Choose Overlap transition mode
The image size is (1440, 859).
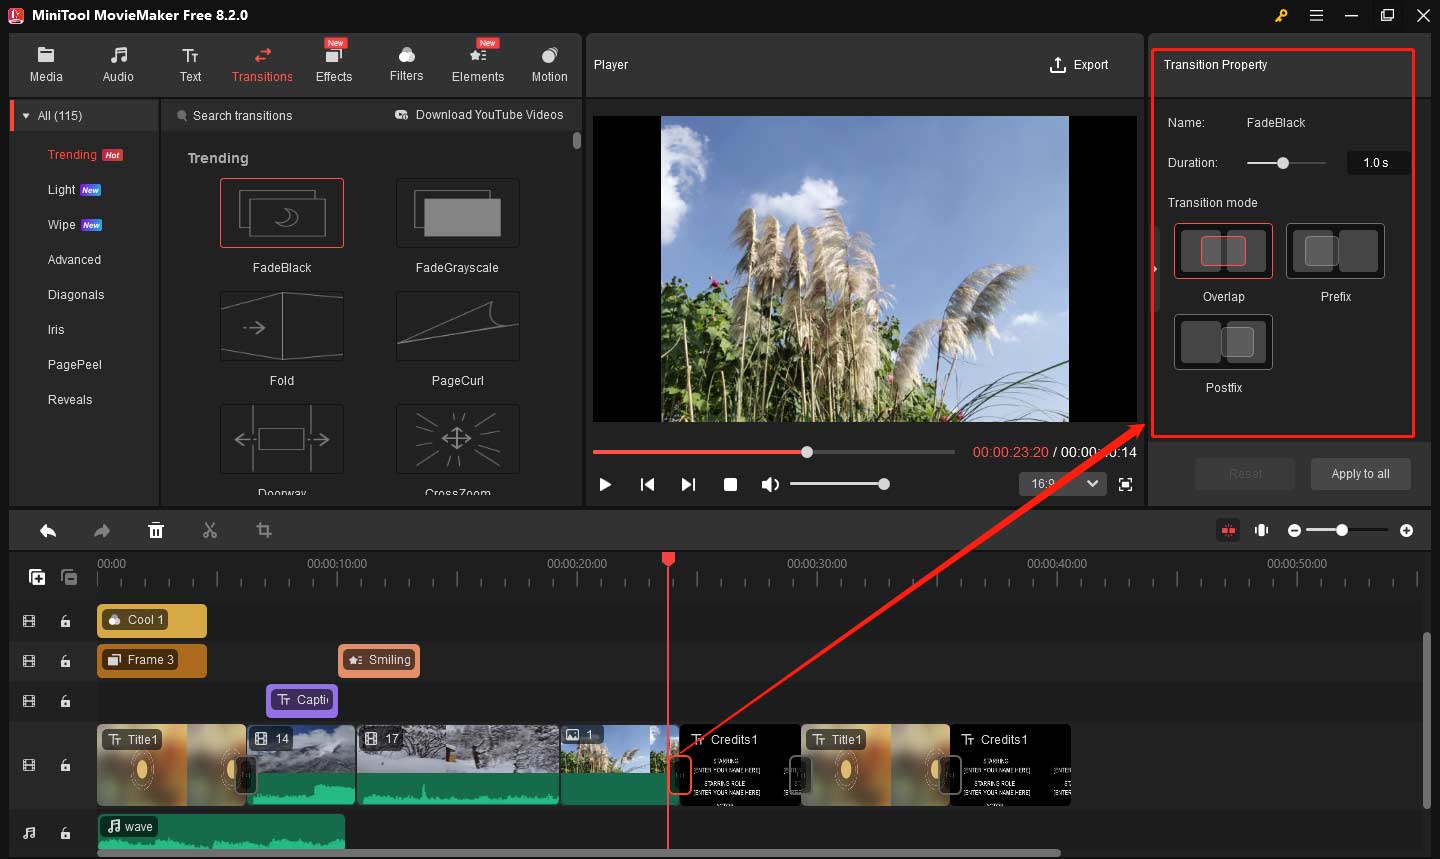(x=1223, y=251)
